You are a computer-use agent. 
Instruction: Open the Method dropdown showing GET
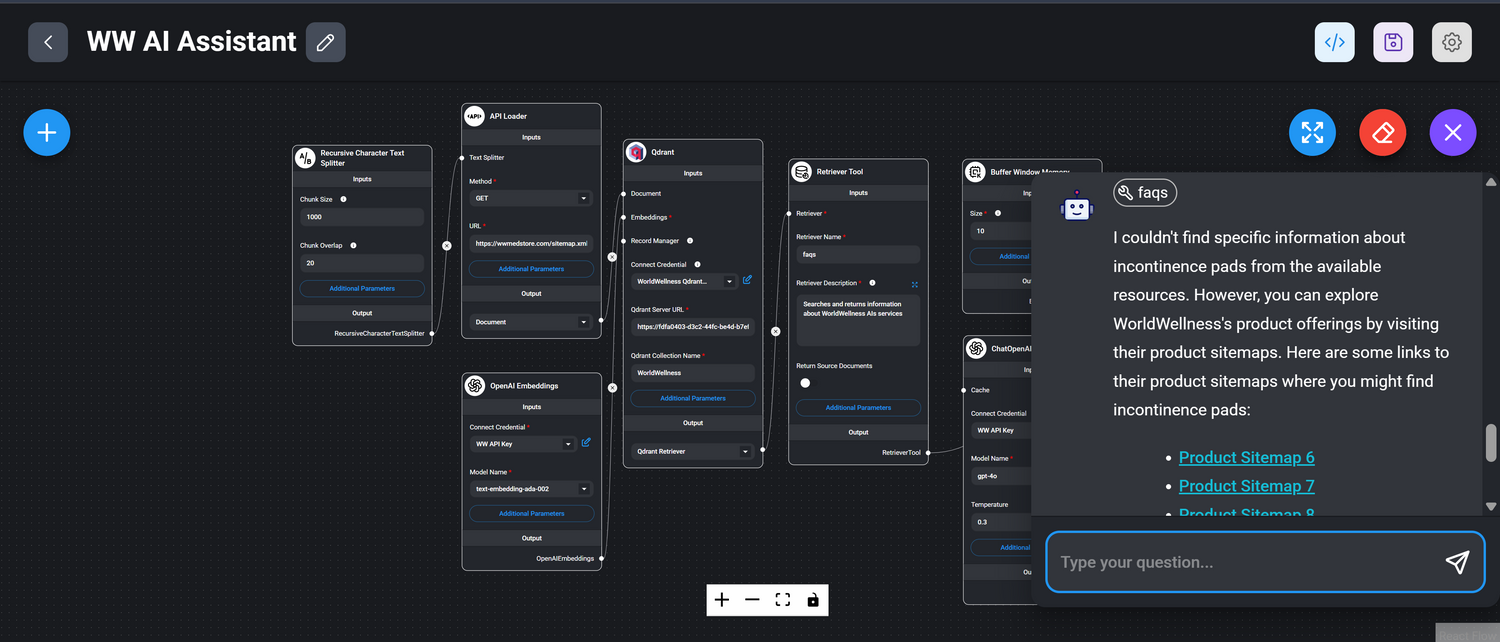coord(531,198)
